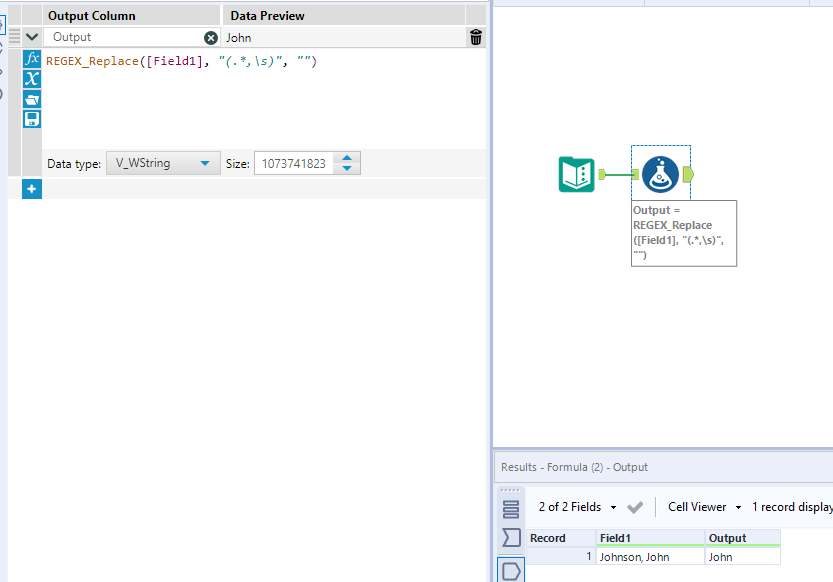Increase the Size value with the up stepper
Viewport: 833px width, 582px height.
[345, 157]
